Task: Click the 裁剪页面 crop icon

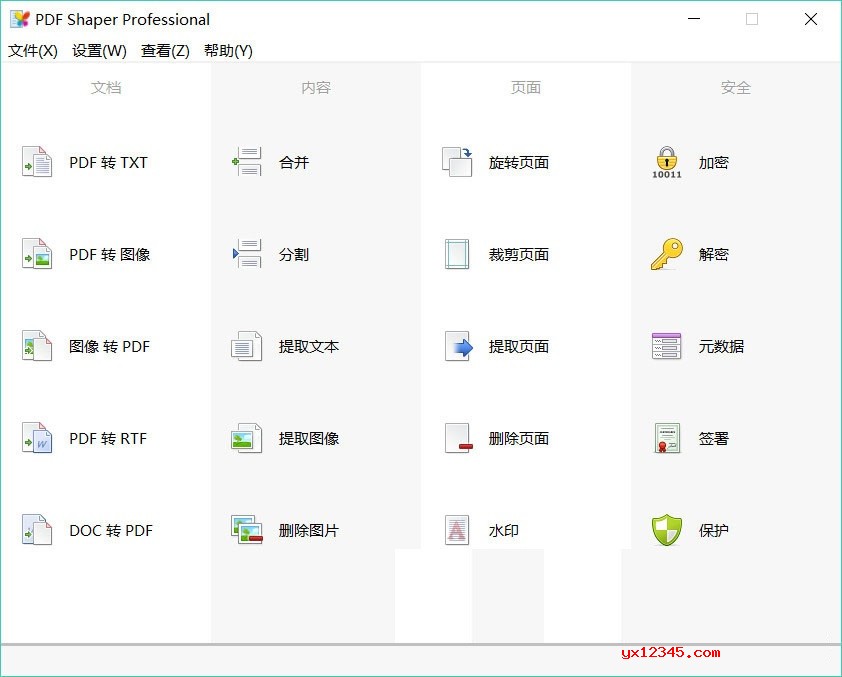Action: (x=457, y=254)
